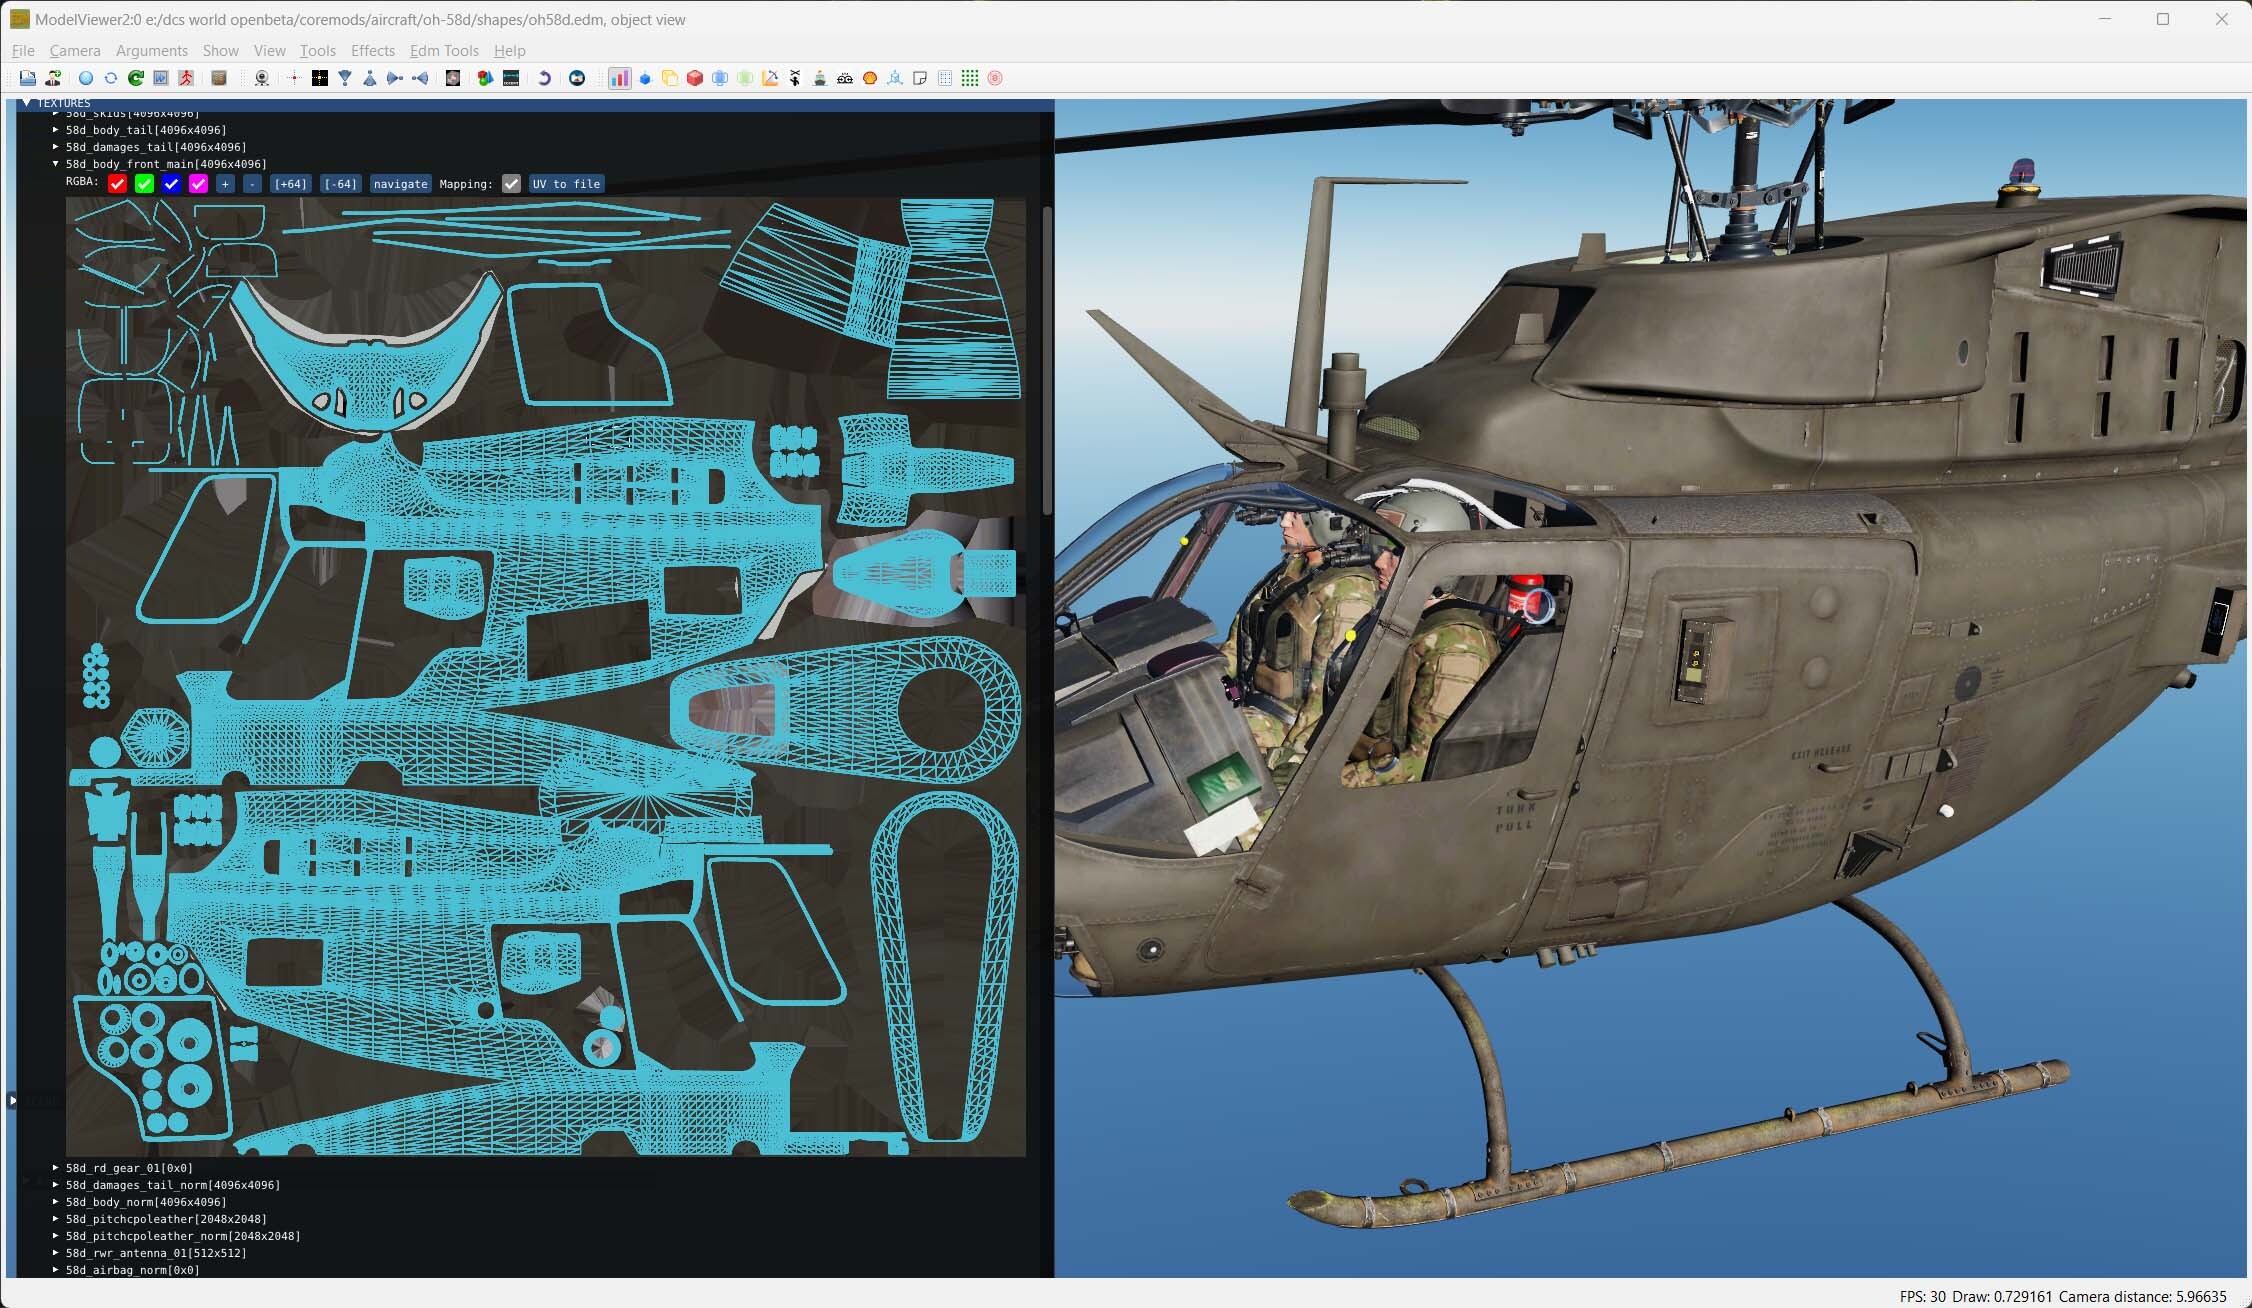Toggle the red RGBA channel checkbox
Screen dimensions: 2252x1308
(117, 184)
